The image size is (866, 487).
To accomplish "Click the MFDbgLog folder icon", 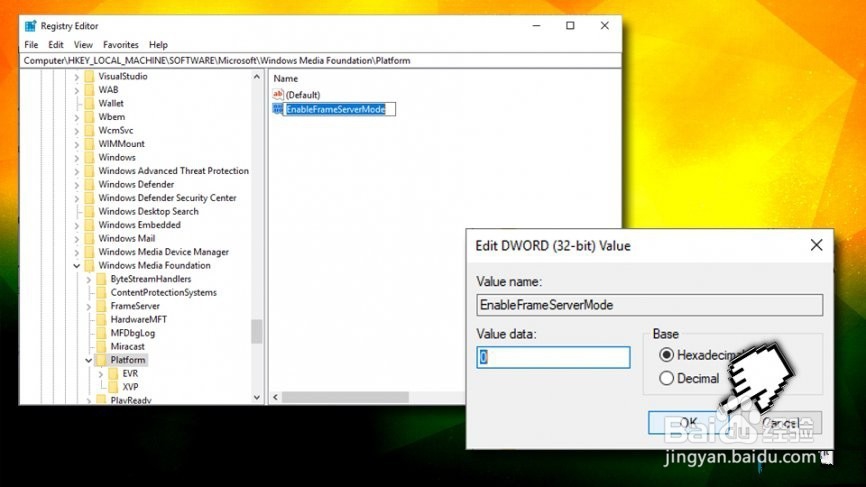I will (102, 333).
